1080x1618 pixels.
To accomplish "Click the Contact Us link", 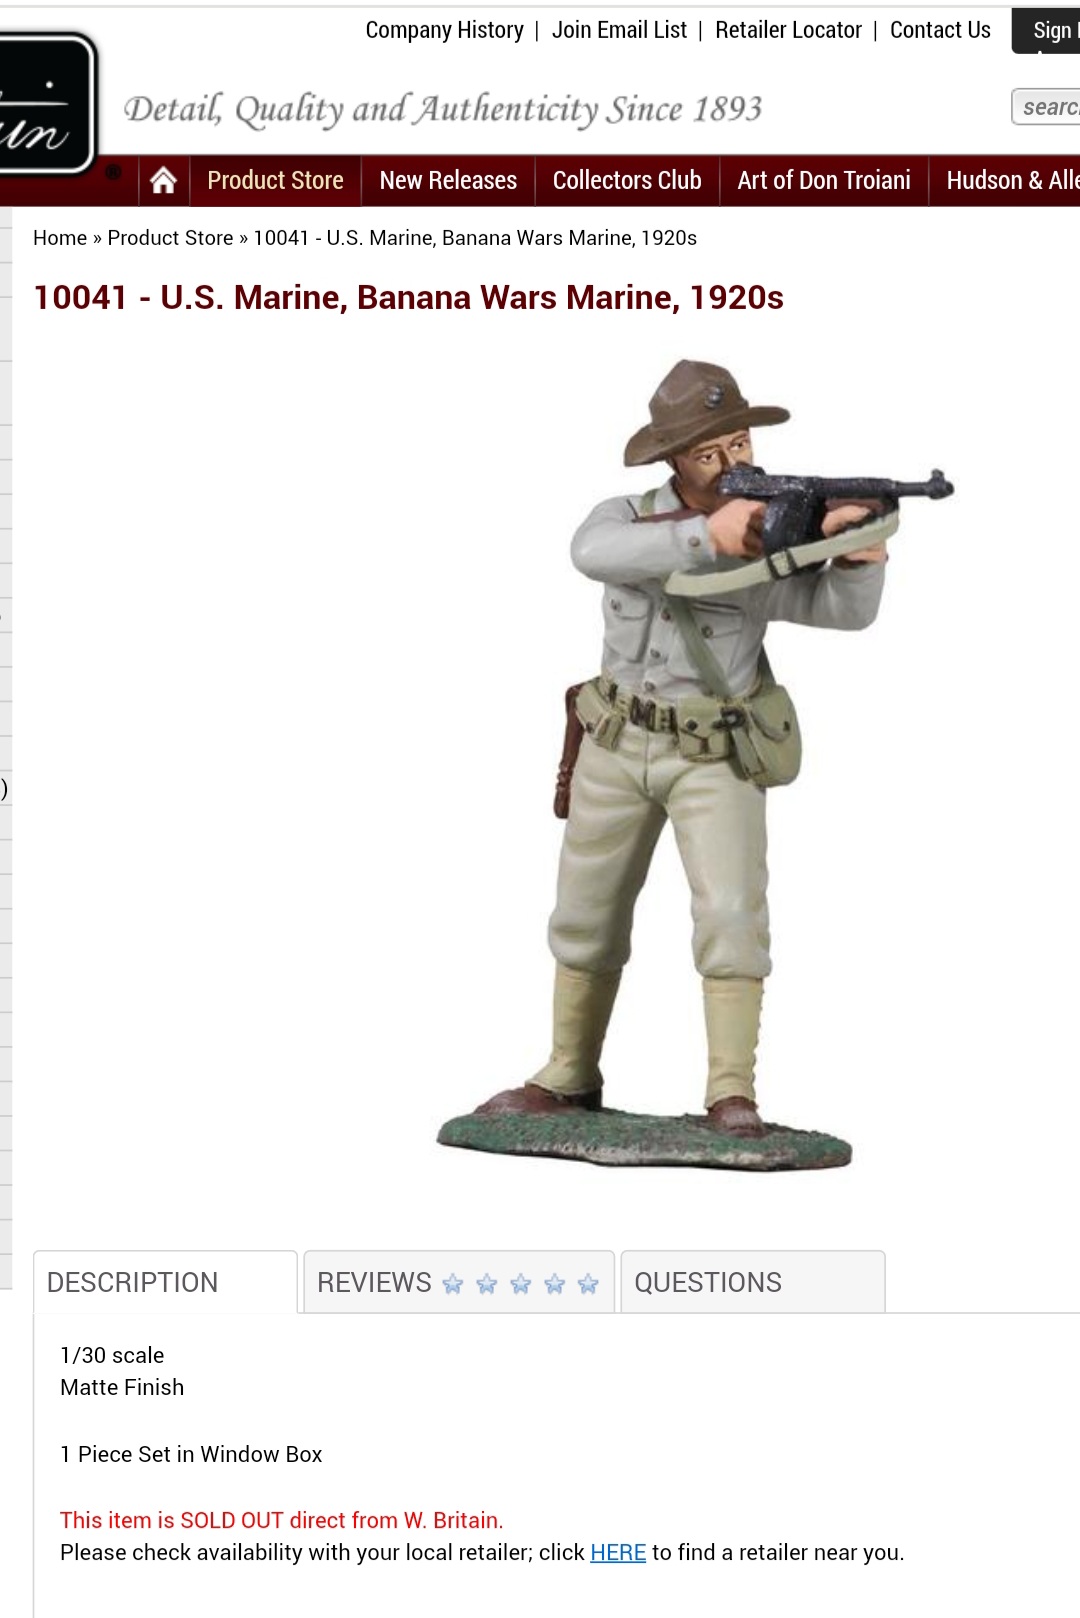I will (940, 30).
